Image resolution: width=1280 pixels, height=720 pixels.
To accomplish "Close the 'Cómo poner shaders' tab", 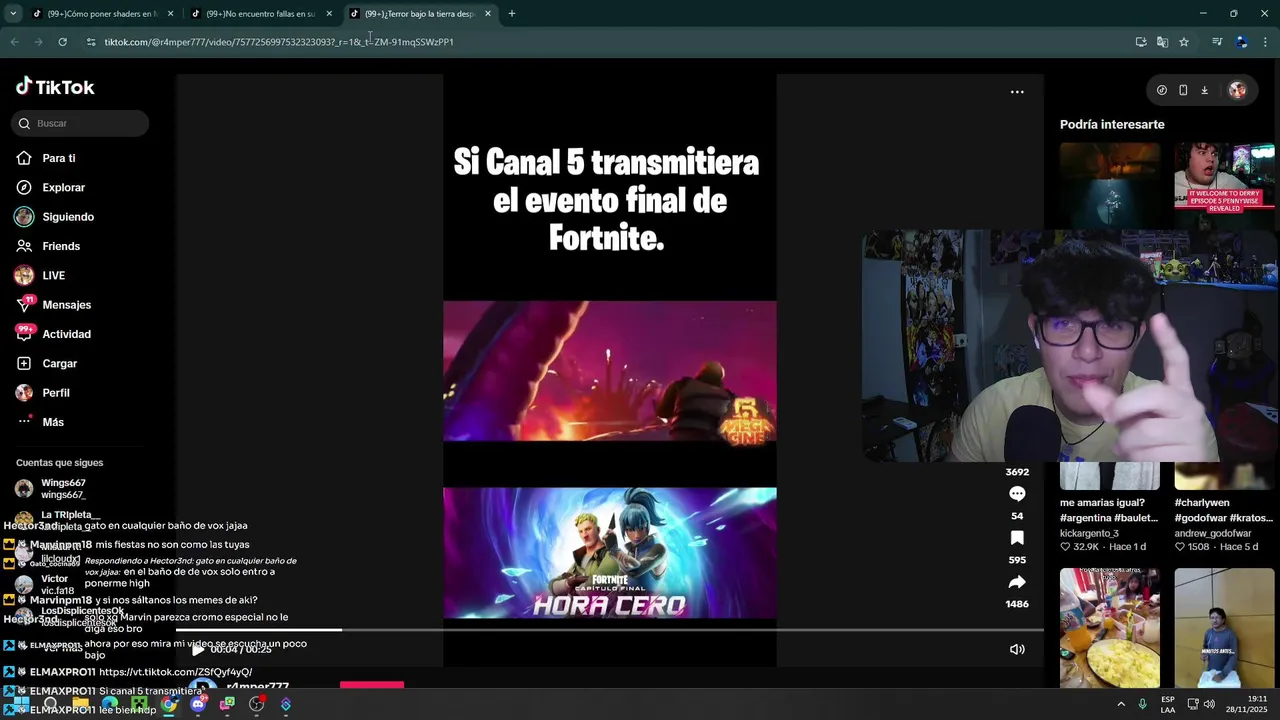I will coord(170,14).
